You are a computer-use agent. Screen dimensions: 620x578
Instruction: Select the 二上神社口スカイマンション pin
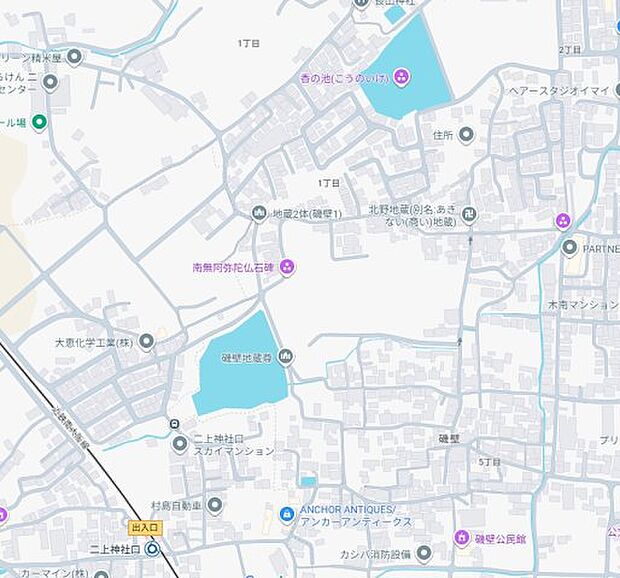(179, 444)
